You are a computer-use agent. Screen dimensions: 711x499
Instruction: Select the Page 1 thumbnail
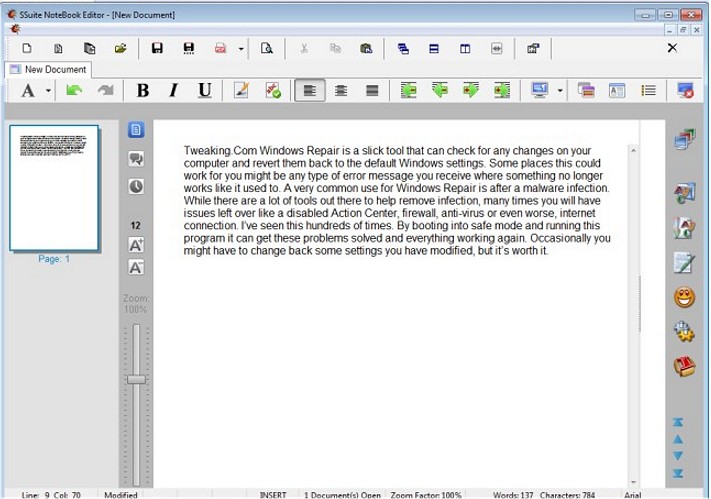54,188
